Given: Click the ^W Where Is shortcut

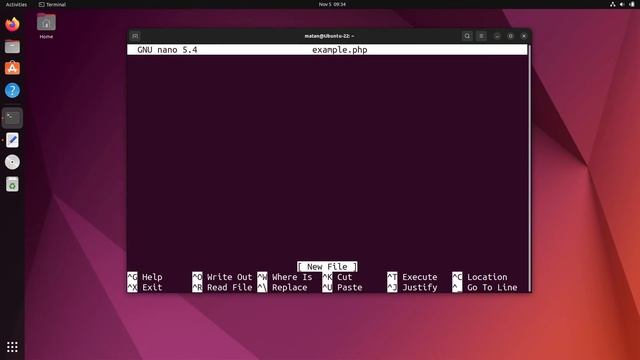Looking at the screenshot, I should (x=285, y=277).
